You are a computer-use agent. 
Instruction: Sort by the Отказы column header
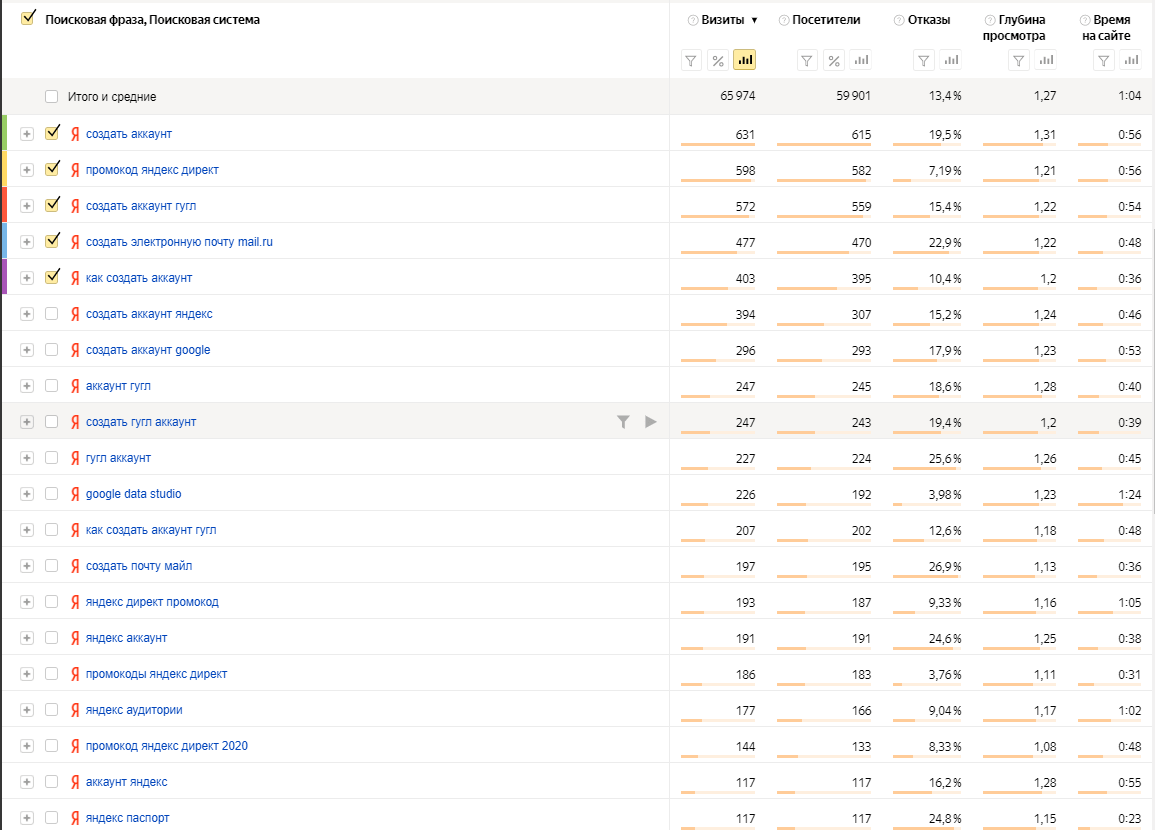pos(929,20)
